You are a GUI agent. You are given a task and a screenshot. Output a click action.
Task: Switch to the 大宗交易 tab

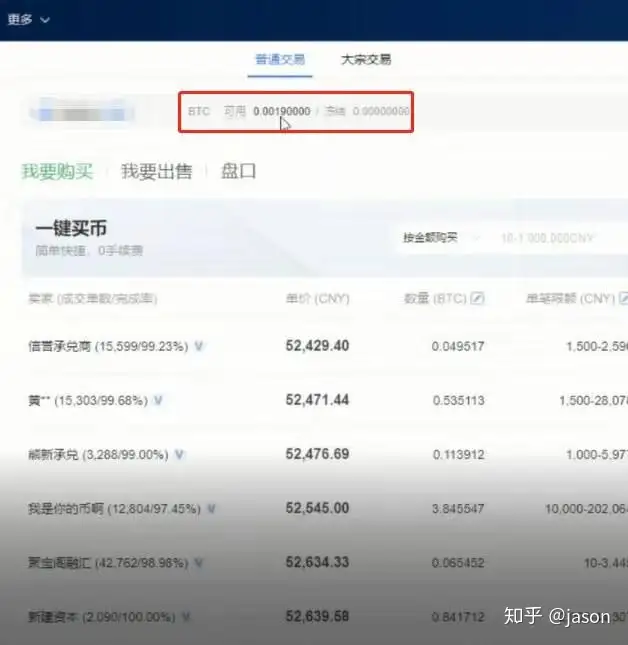[366, 60]
